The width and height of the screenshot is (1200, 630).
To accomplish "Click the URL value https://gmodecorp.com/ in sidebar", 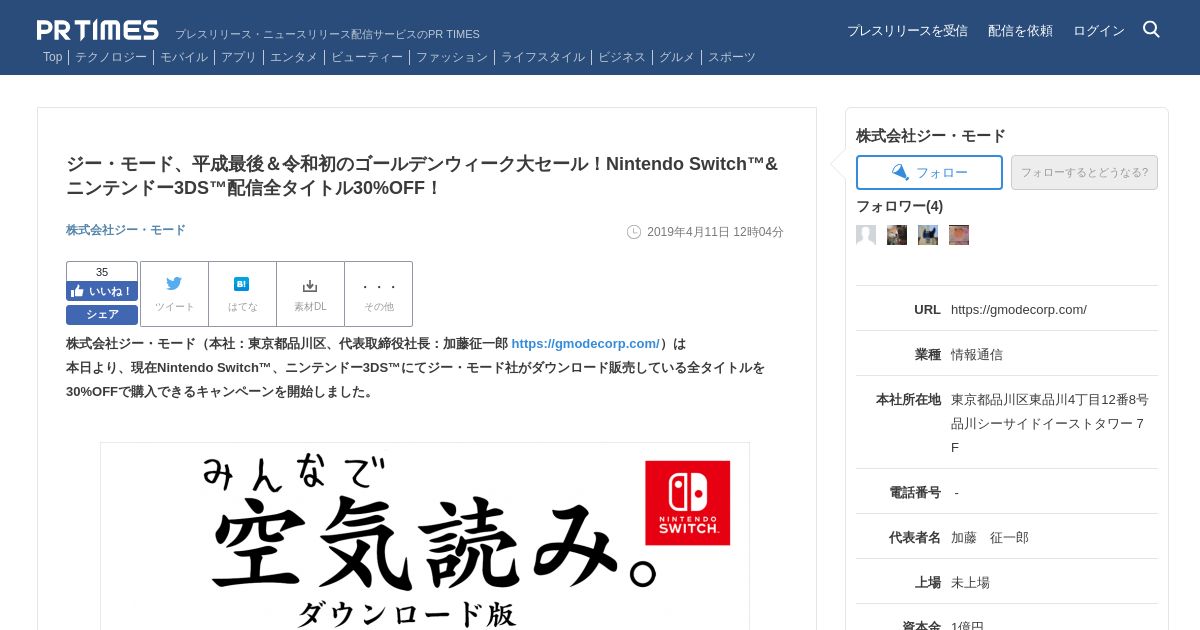I will pos(1019,309).
